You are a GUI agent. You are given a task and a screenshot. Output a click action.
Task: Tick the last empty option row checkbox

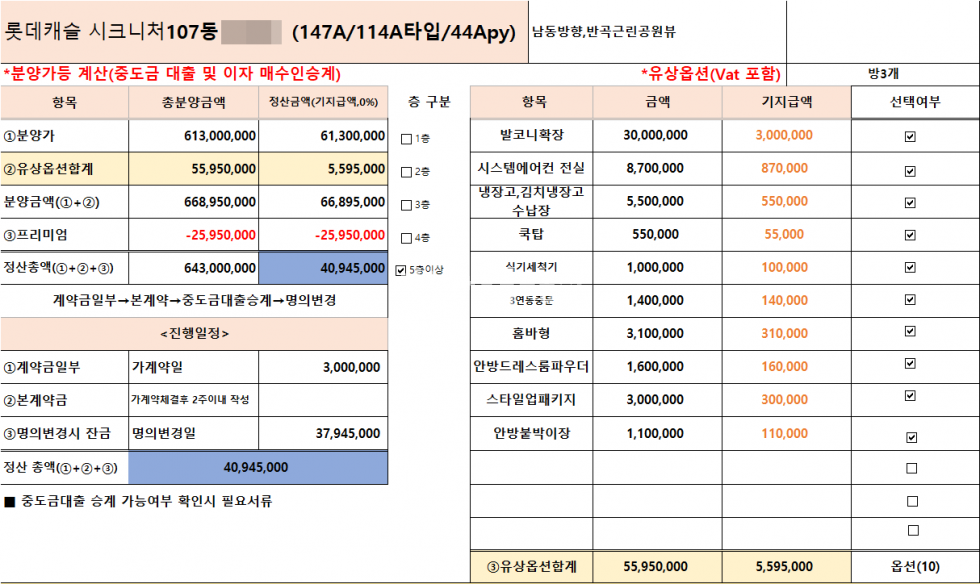tap(913, 531)
